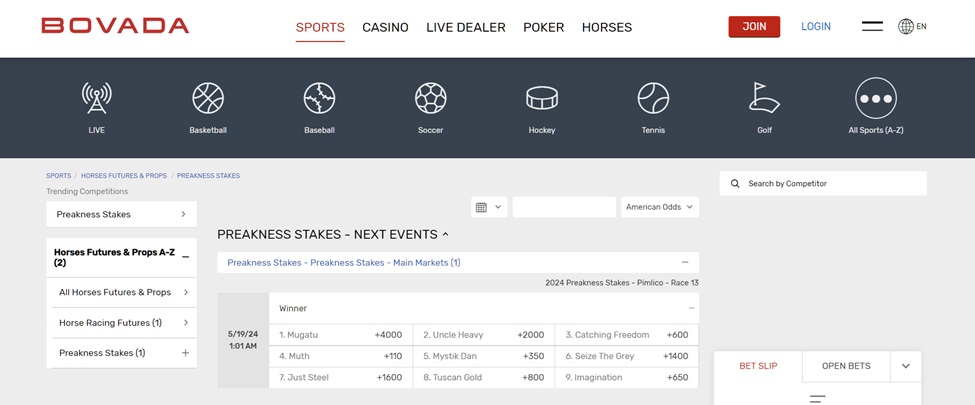975x405 pixels.
Task: Click the LOGIN link
Action: click(x=815, y=27)
